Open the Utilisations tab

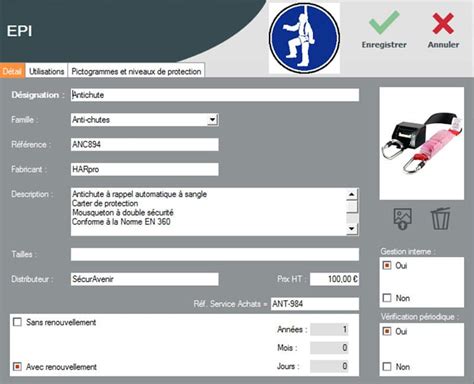click(47, 71)
